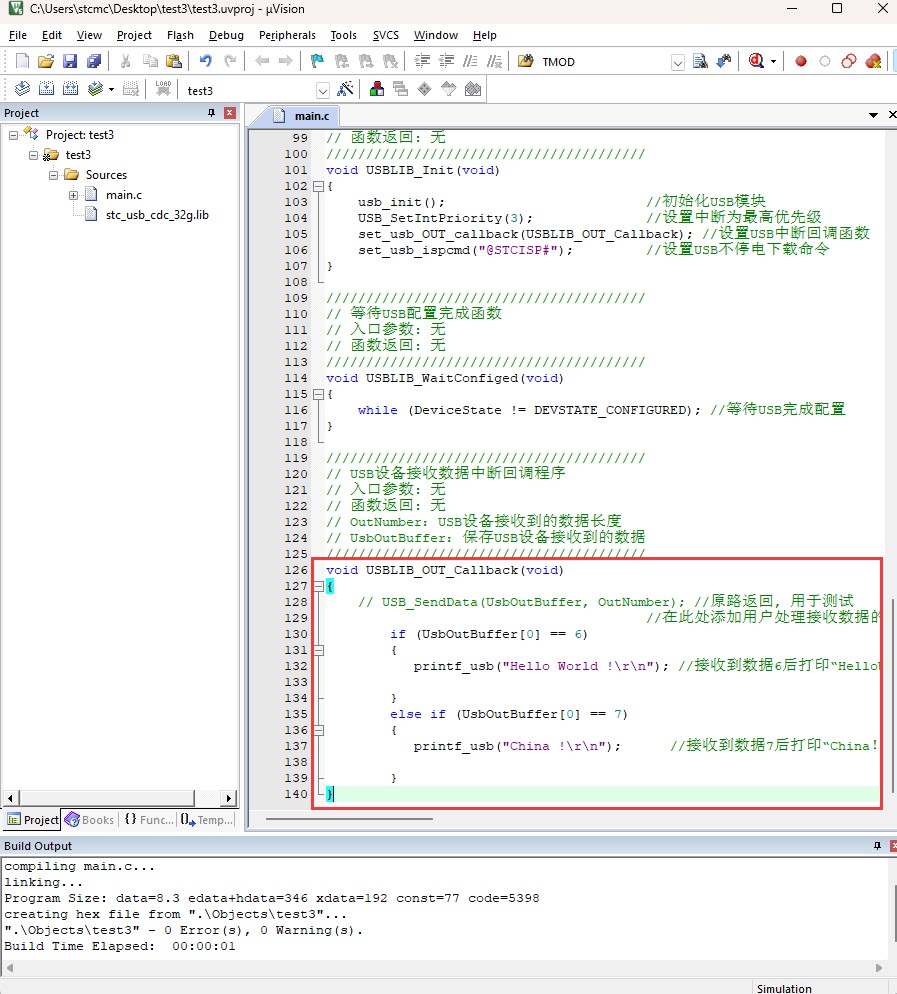Click the Rebuild all target files icon

70,89
